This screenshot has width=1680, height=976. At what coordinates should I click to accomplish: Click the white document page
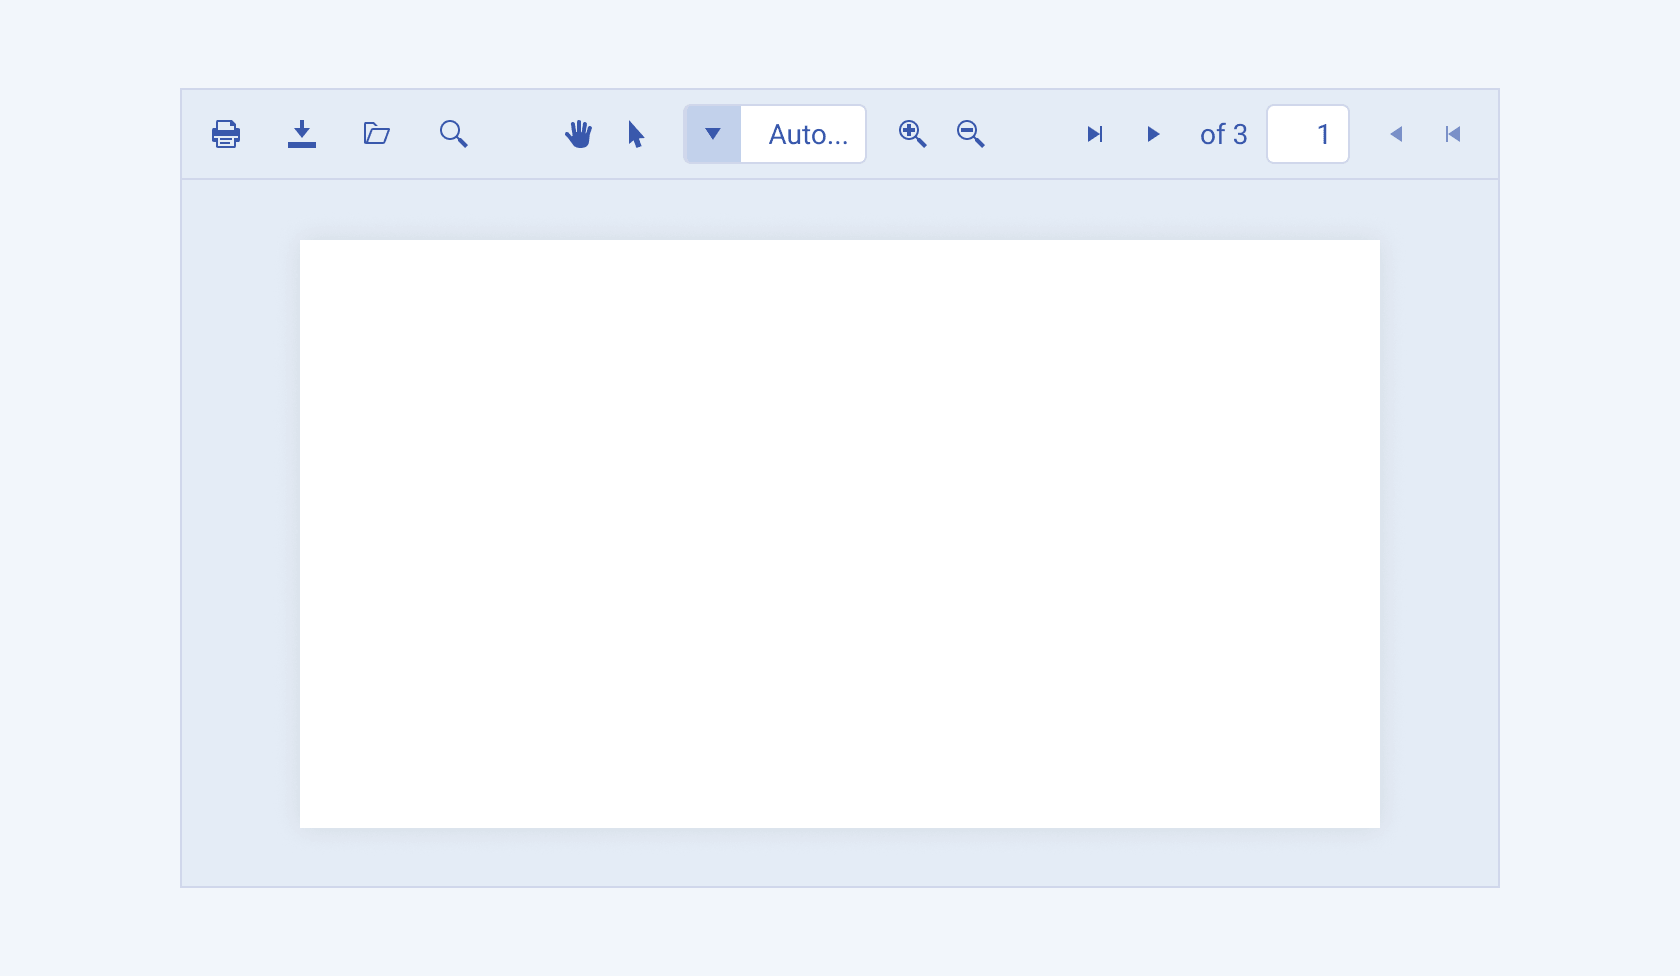(x=840, y=534)
